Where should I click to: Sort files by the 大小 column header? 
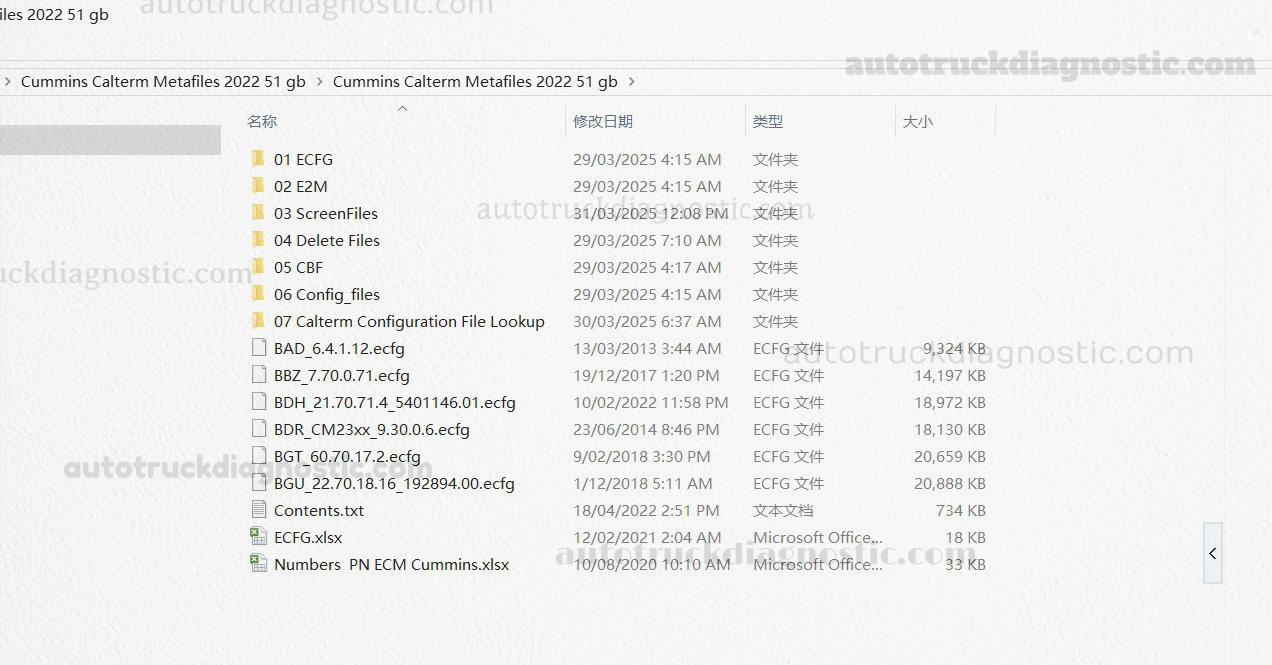click(918, 121)
